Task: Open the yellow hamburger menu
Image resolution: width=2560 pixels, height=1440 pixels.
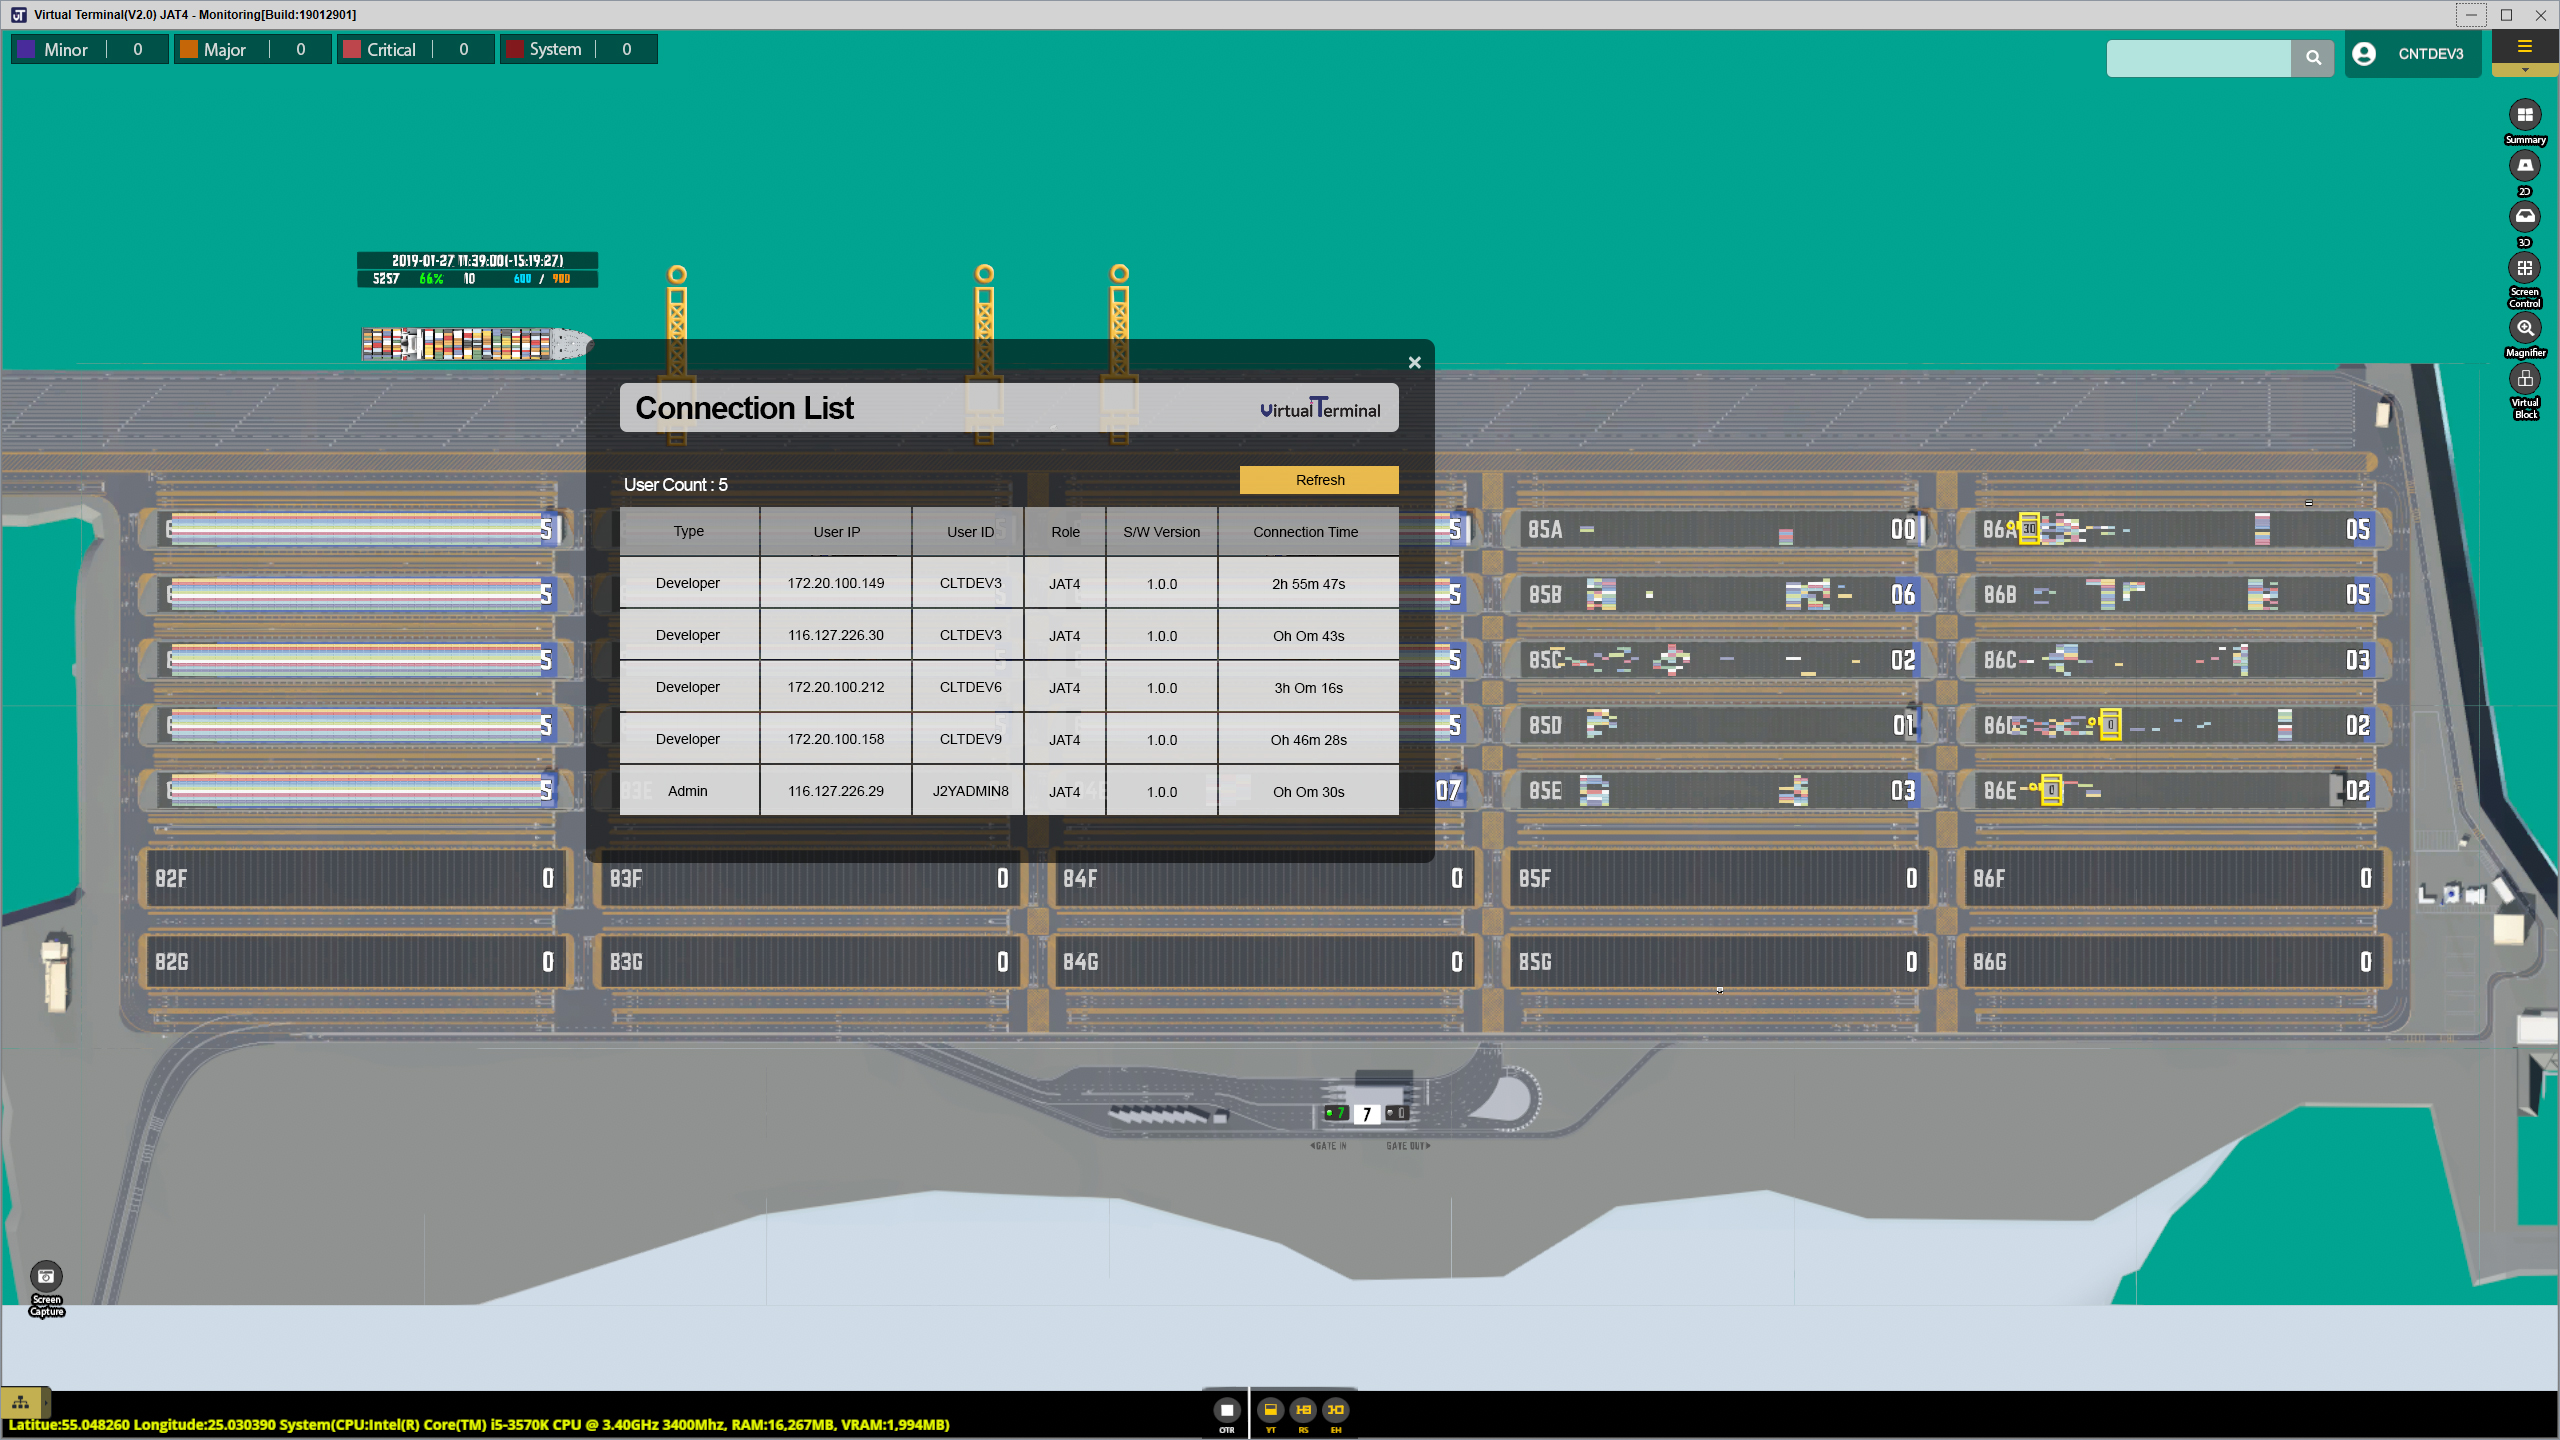Action: [x=2524, y=47]
